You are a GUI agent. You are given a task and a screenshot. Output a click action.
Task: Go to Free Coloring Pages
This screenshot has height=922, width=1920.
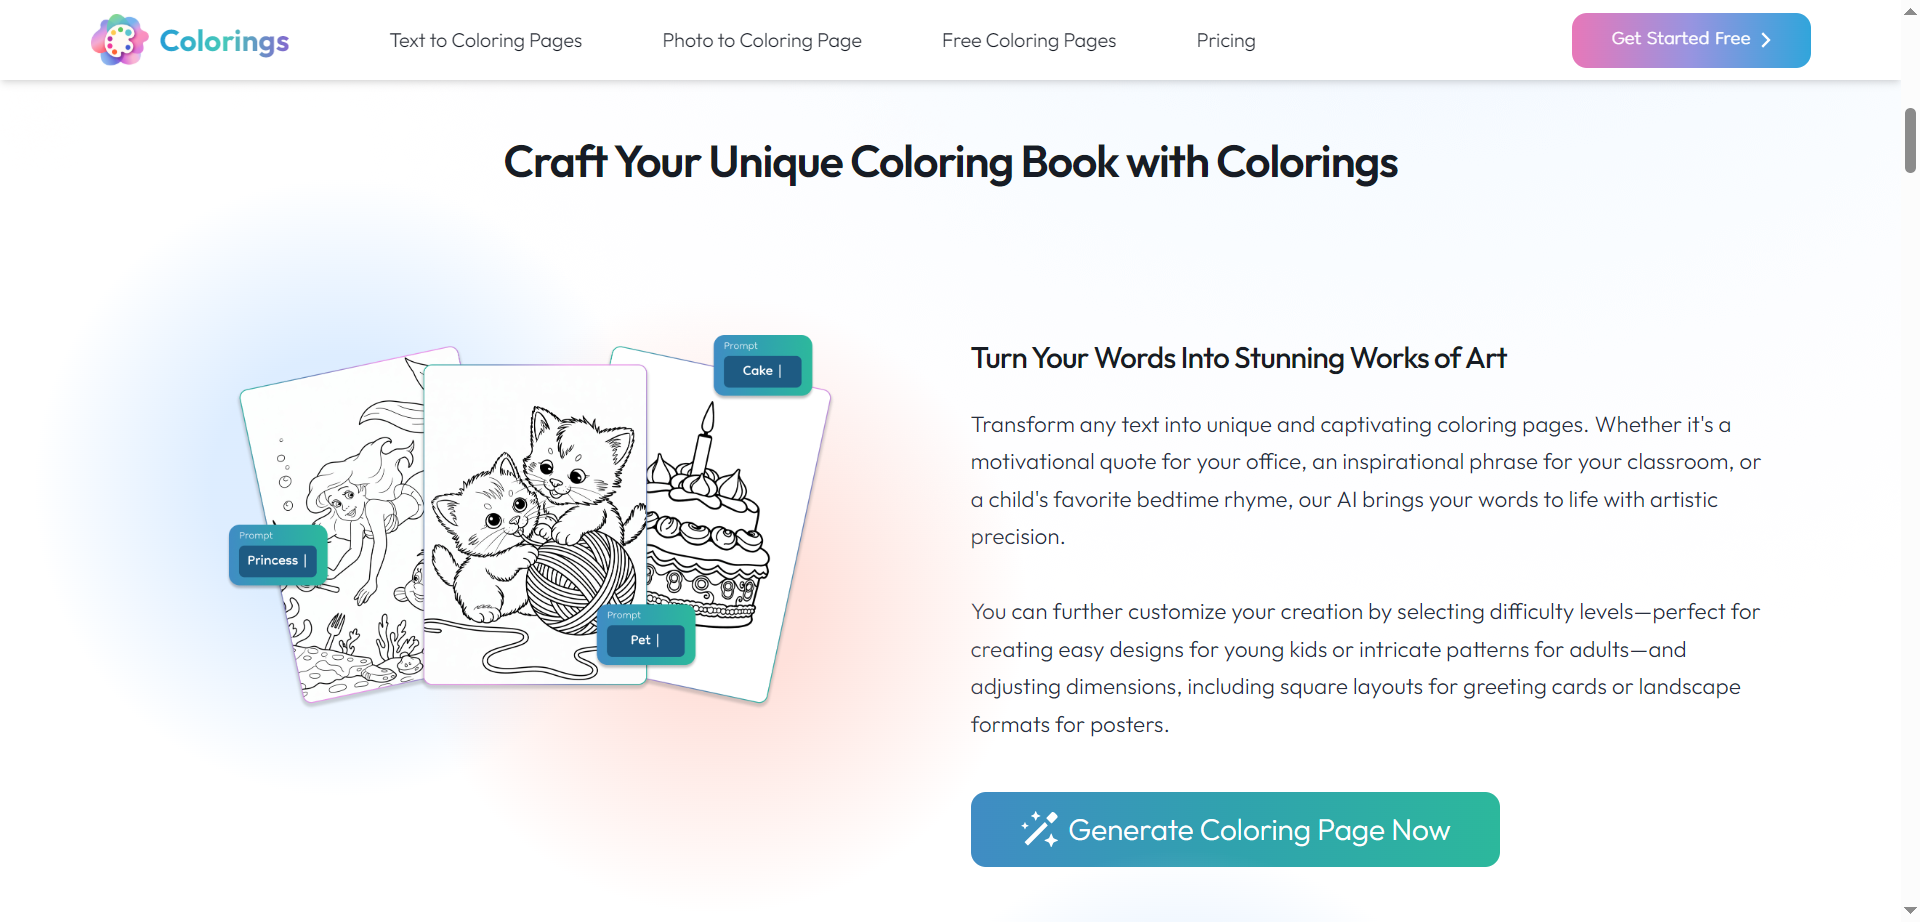coord(1029,40)
